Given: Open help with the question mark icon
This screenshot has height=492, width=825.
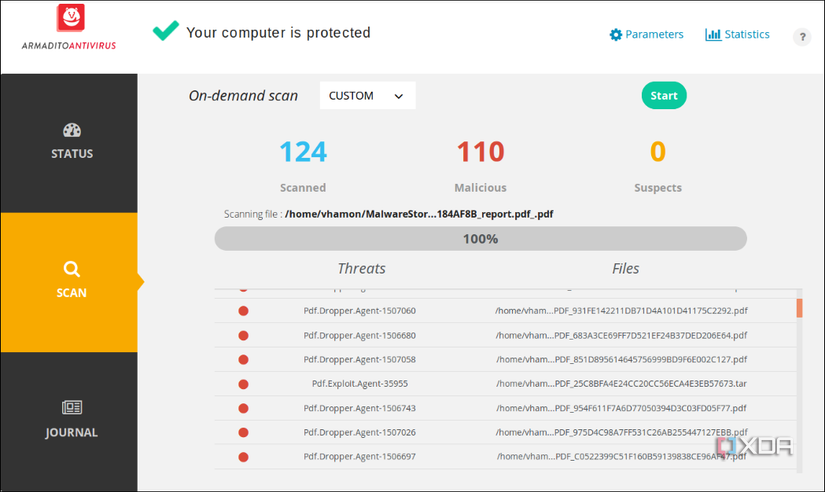Looking at the screenshot, I should tap(802, 37).
